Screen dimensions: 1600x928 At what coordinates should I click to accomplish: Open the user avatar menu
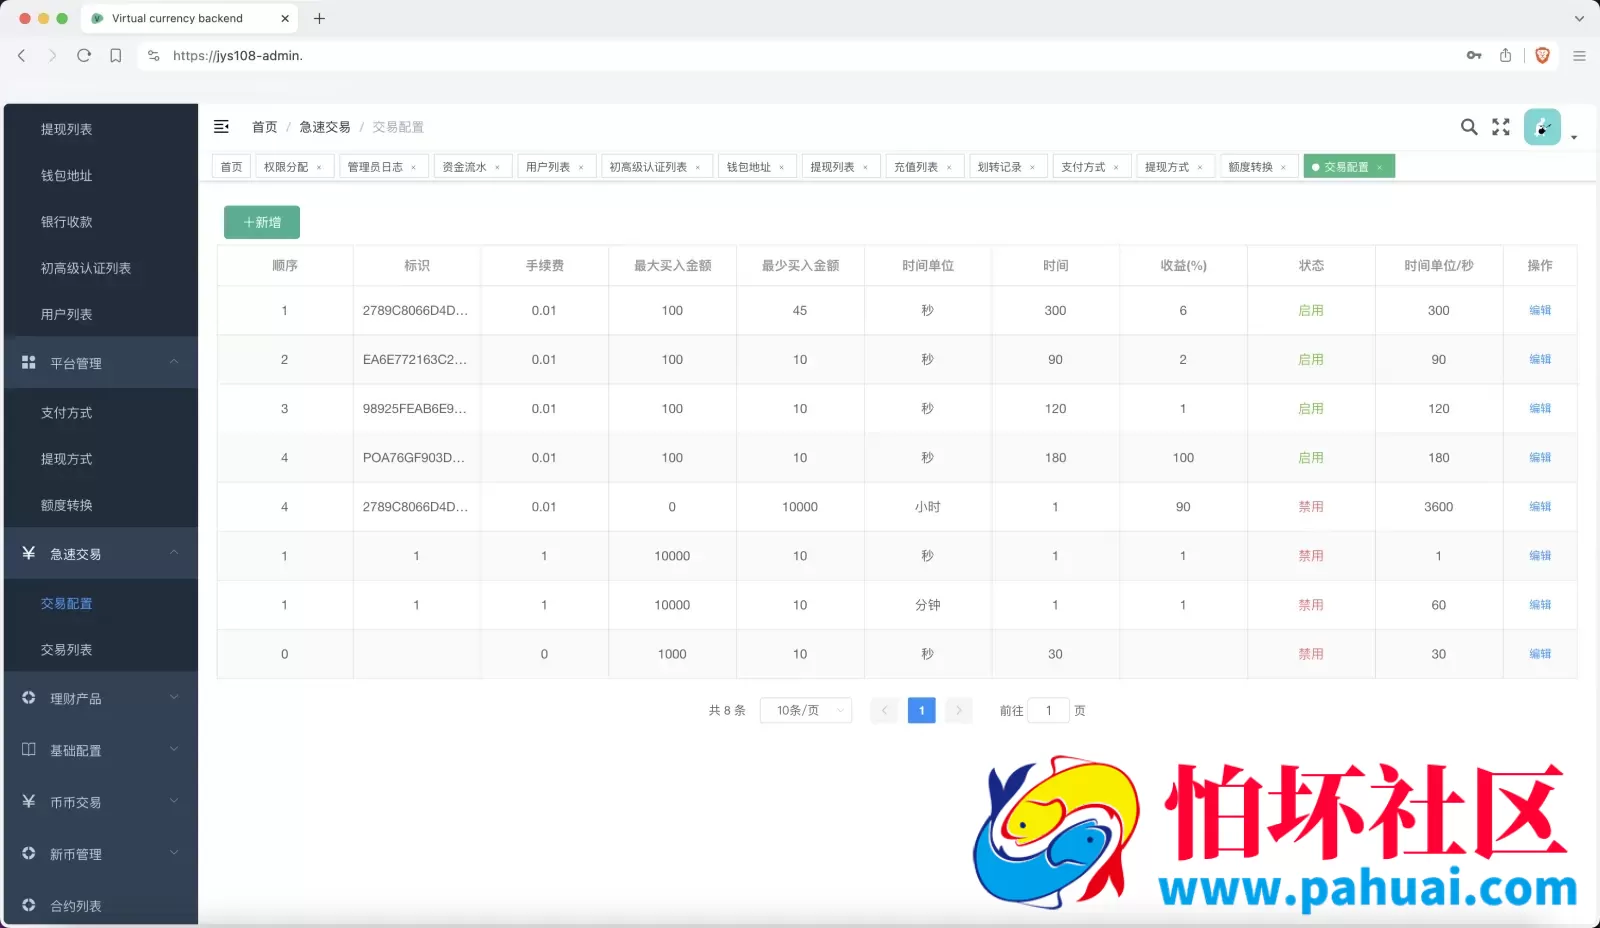[1542, 127]
